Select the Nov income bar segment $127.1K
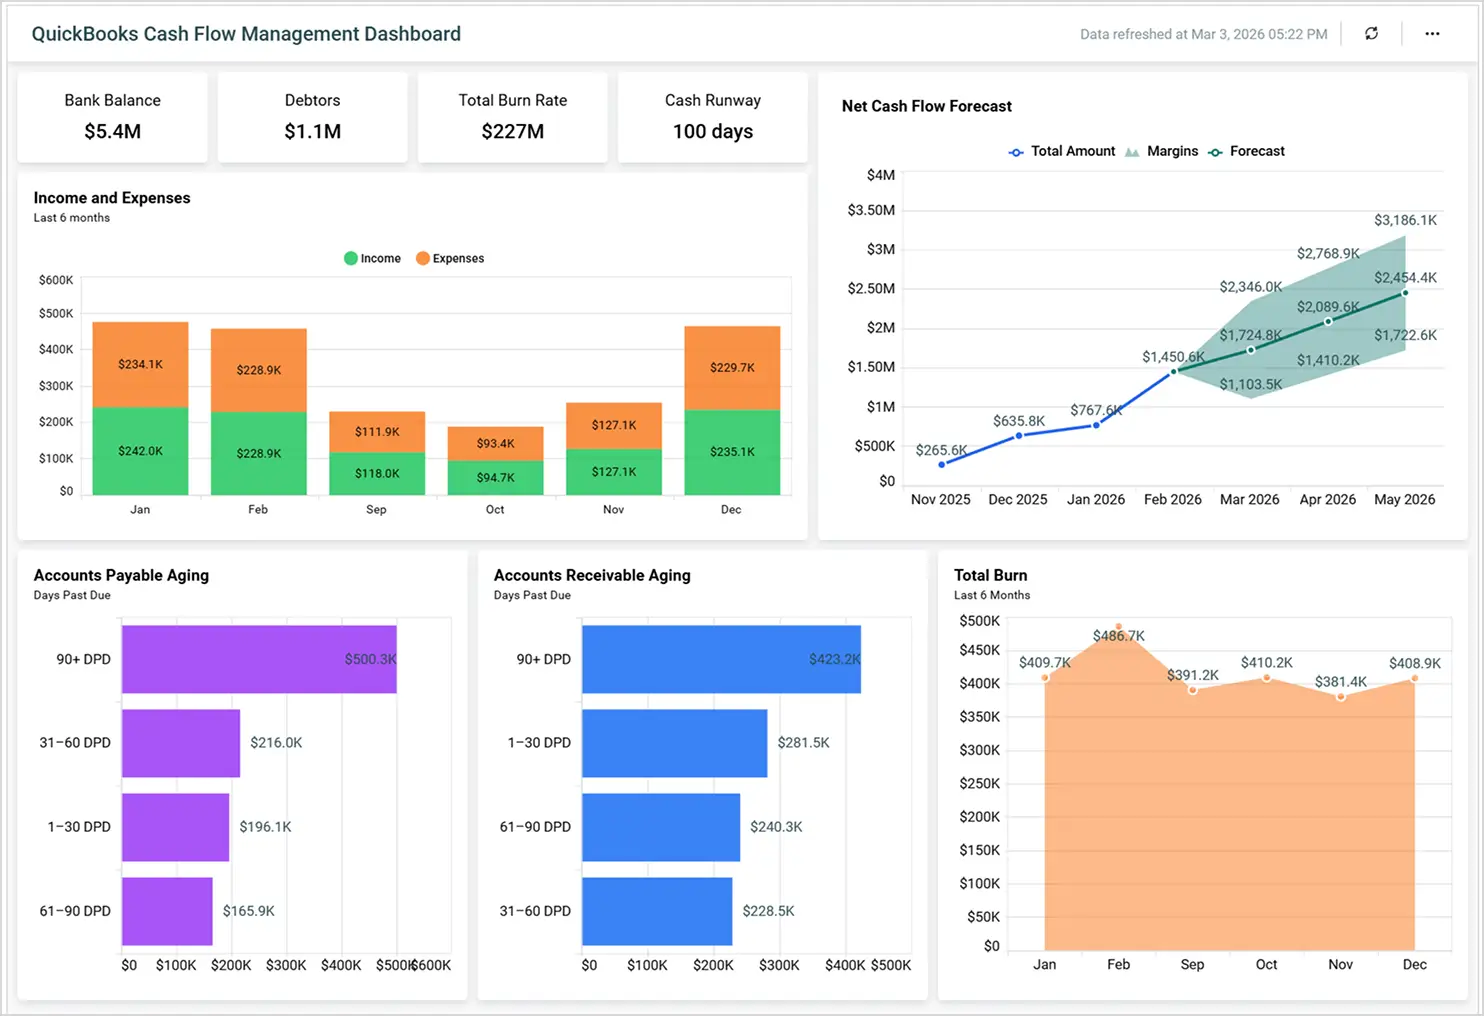 coord(614,472)
